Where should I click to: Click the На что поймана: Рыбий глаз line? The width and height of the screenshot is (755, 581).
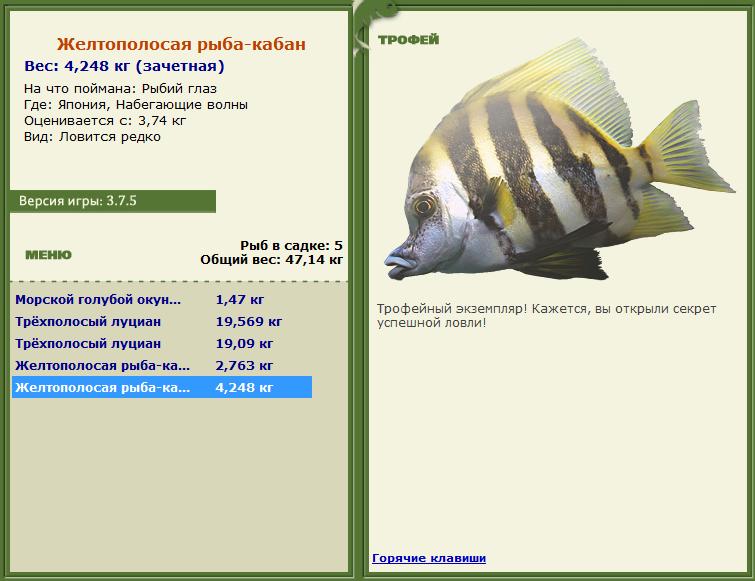(x=120, y=89)
